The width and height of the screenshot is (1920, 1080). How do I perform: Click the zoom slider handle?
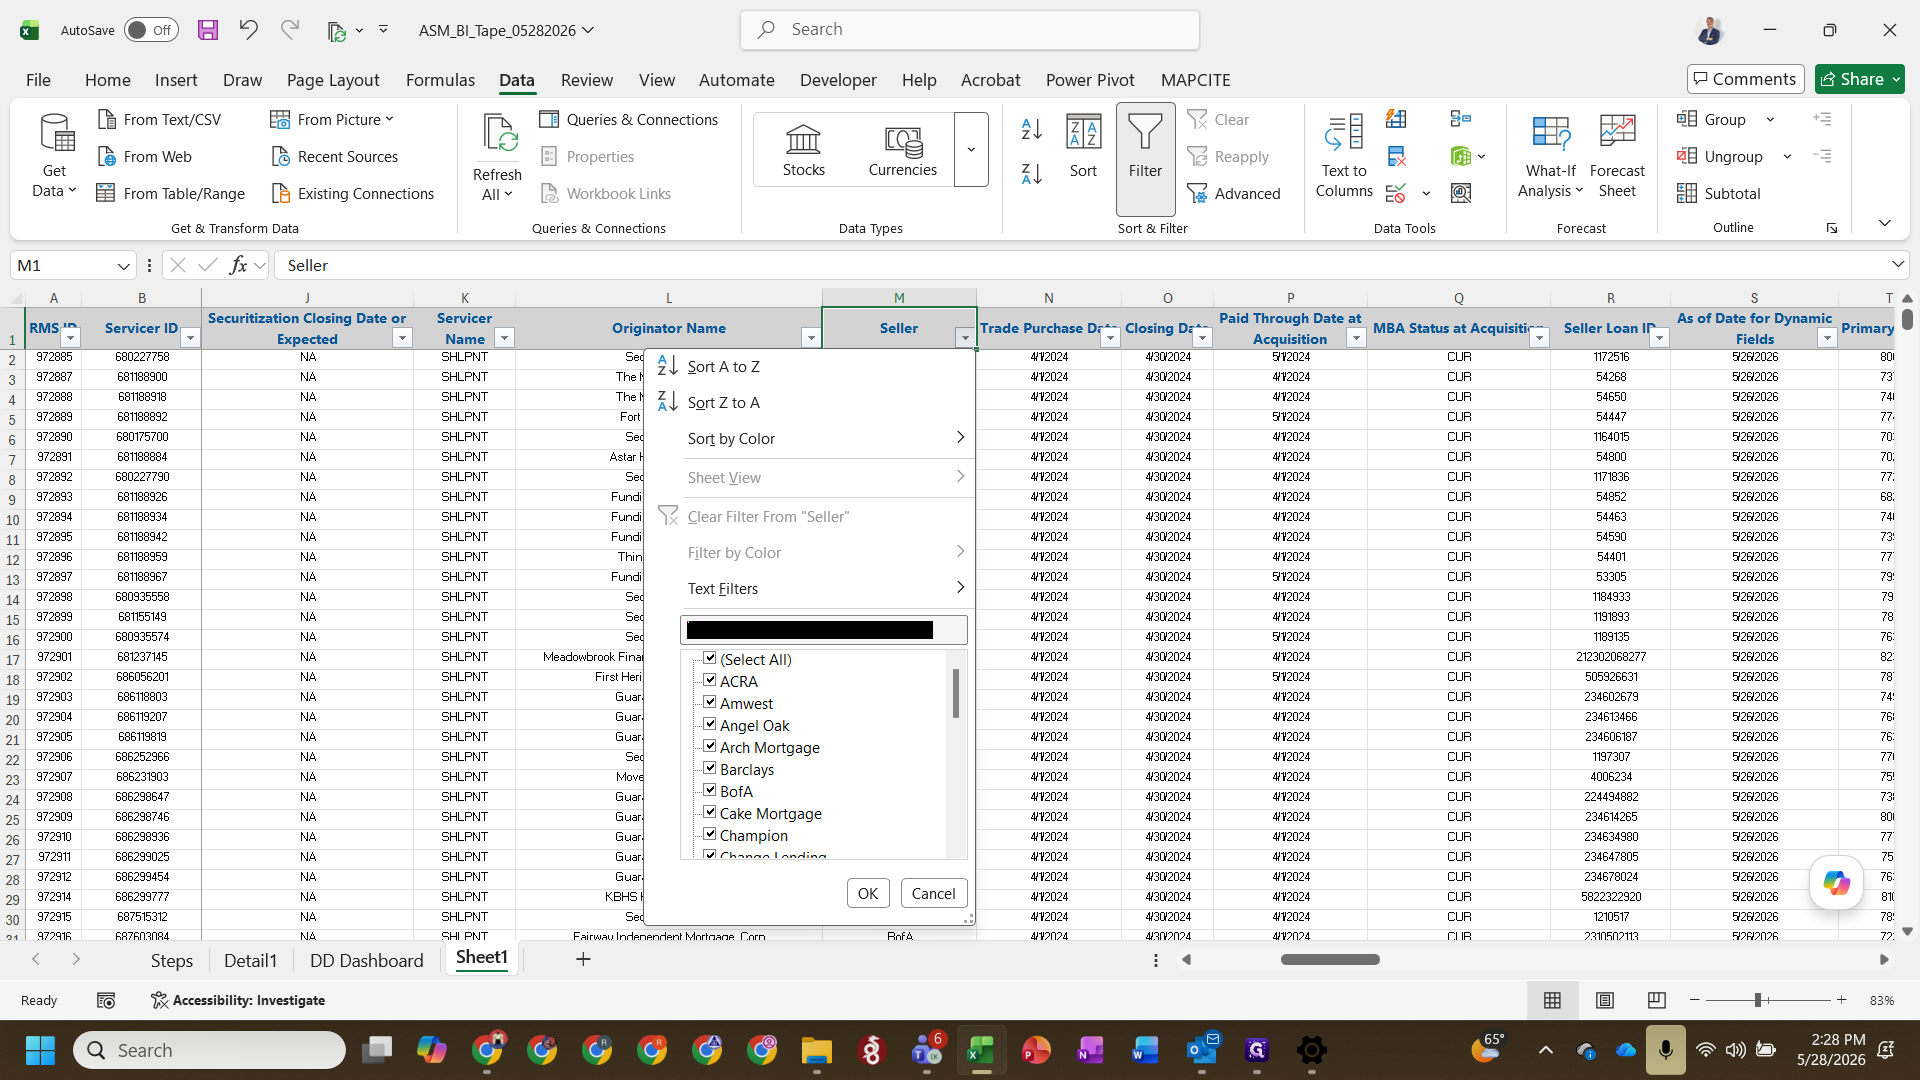1758,1000
